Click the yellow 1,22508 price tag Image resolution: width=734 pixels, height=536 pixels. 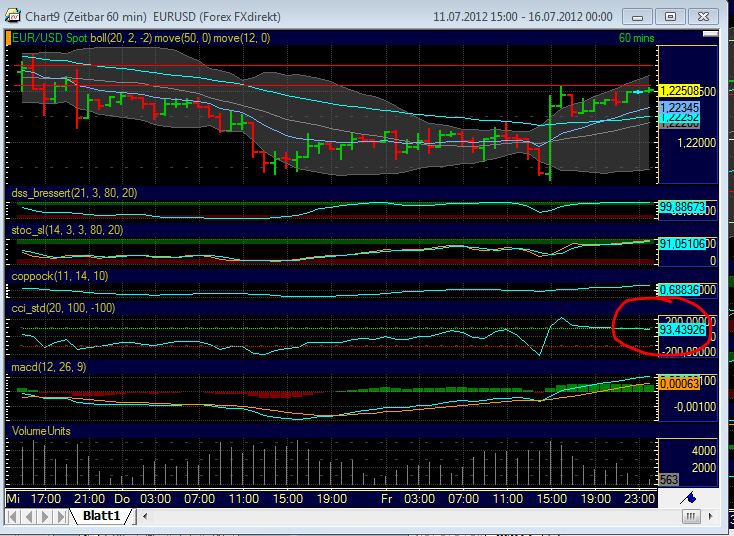[x=679, y=90]
